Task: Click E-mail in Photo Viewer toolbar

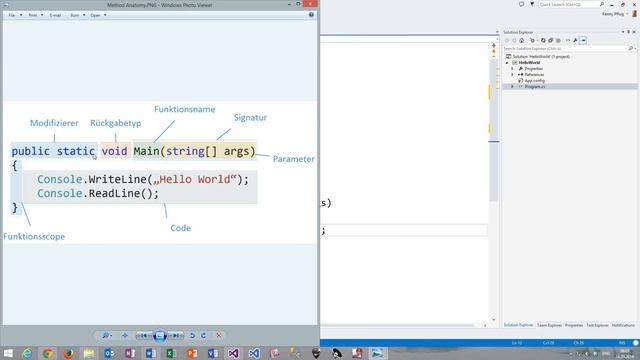Action: (x=56, y=15)
